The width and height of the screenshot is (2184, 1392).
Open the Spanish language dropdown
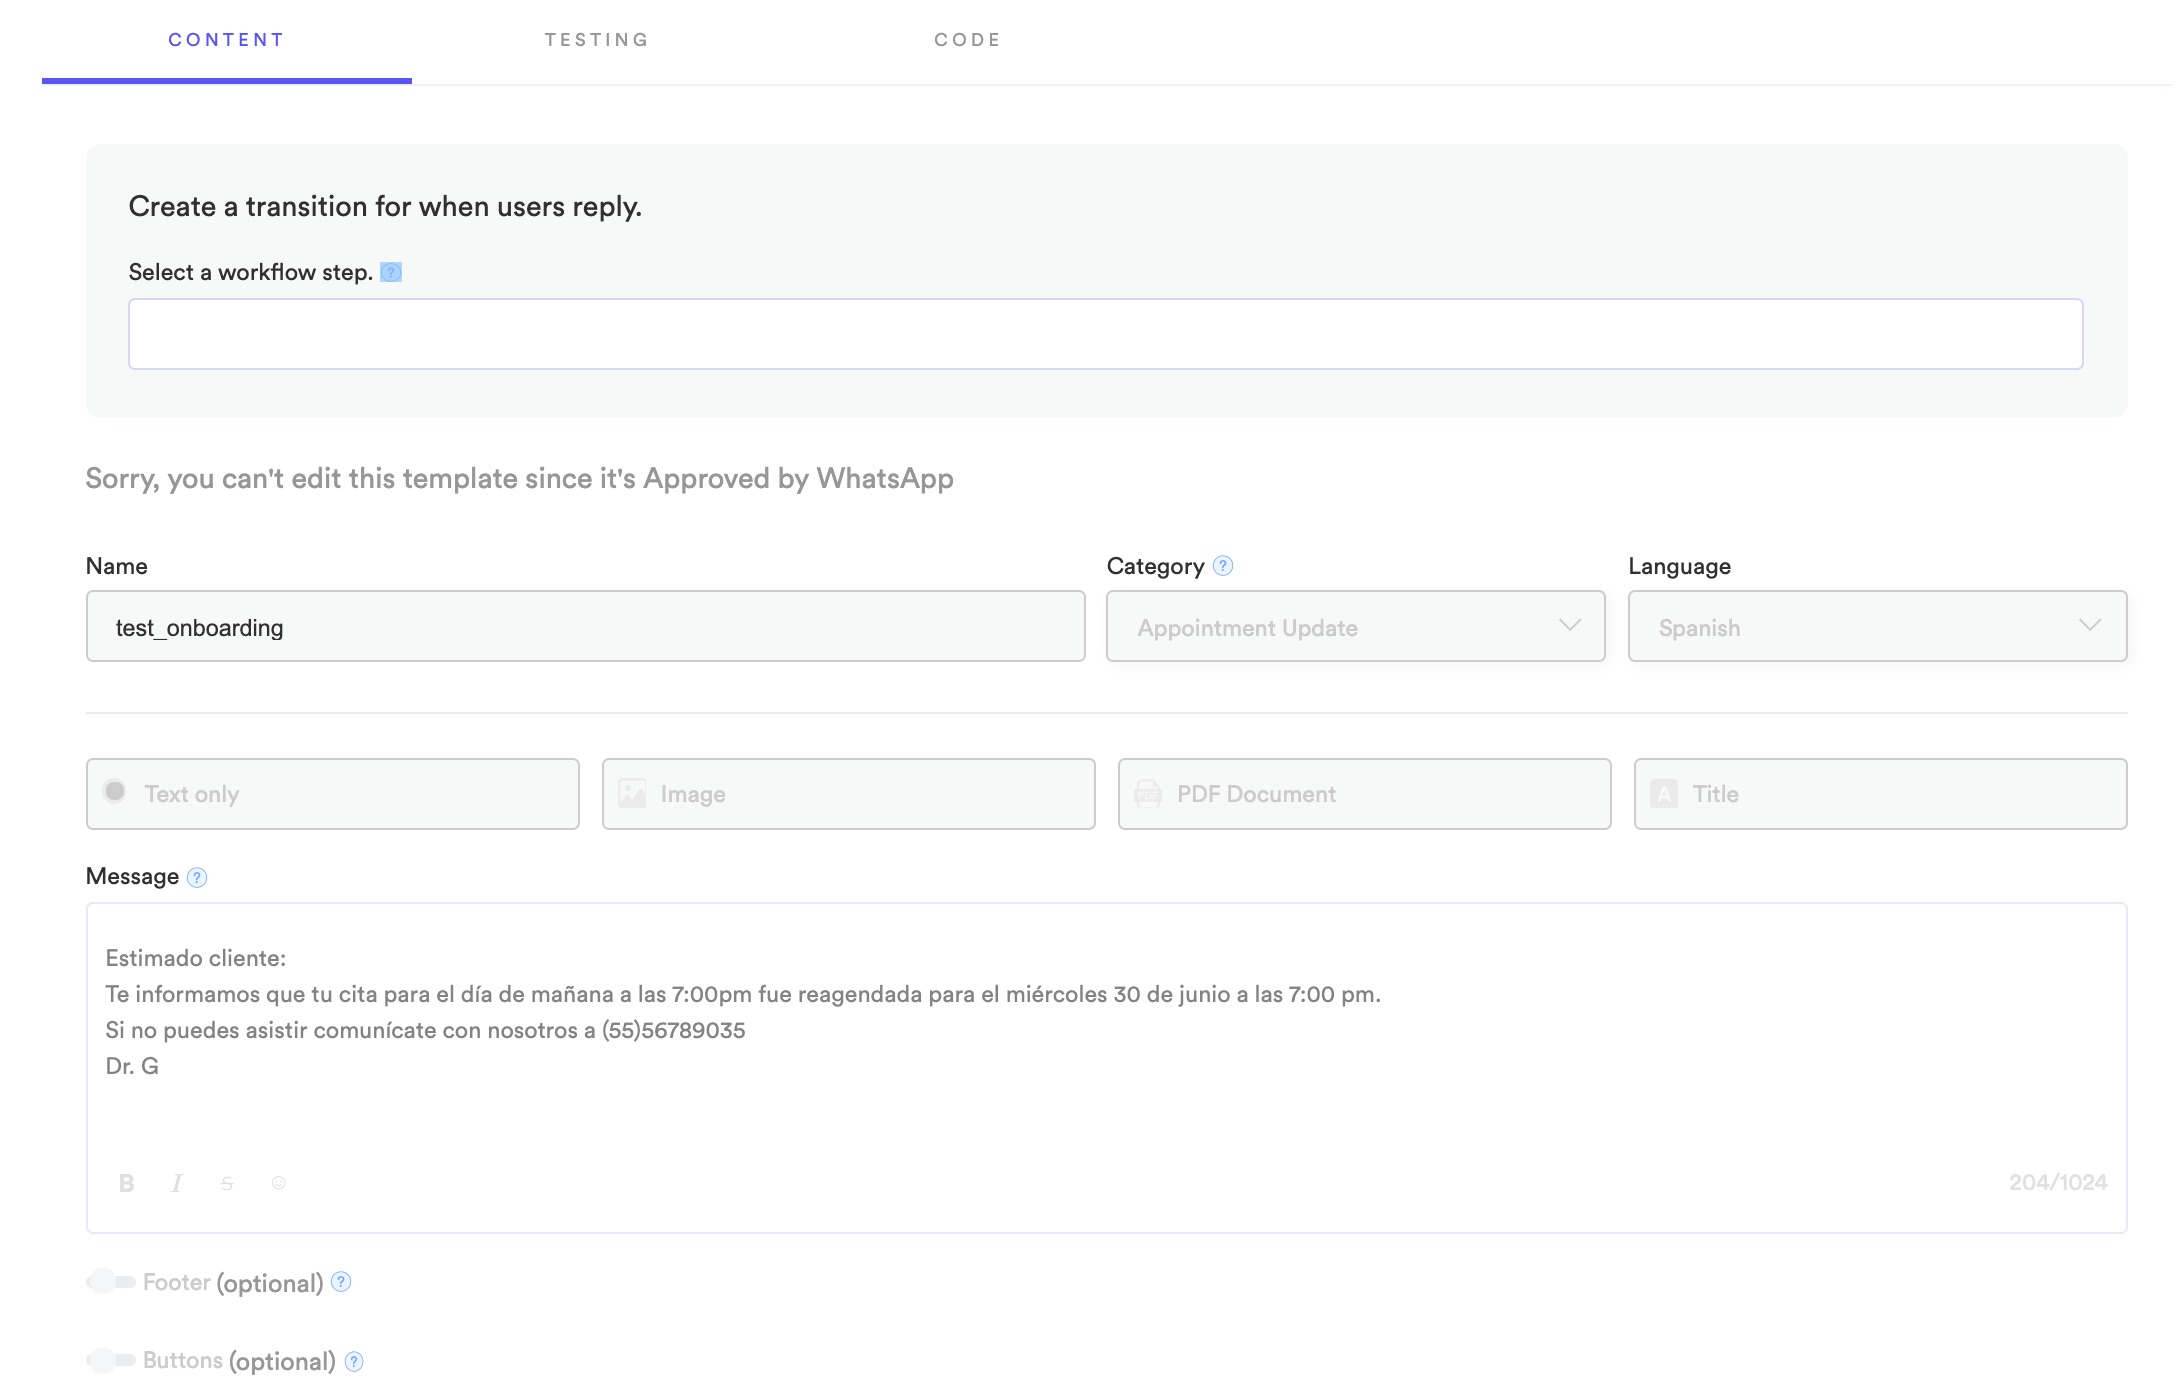[x=1876, y=627]
